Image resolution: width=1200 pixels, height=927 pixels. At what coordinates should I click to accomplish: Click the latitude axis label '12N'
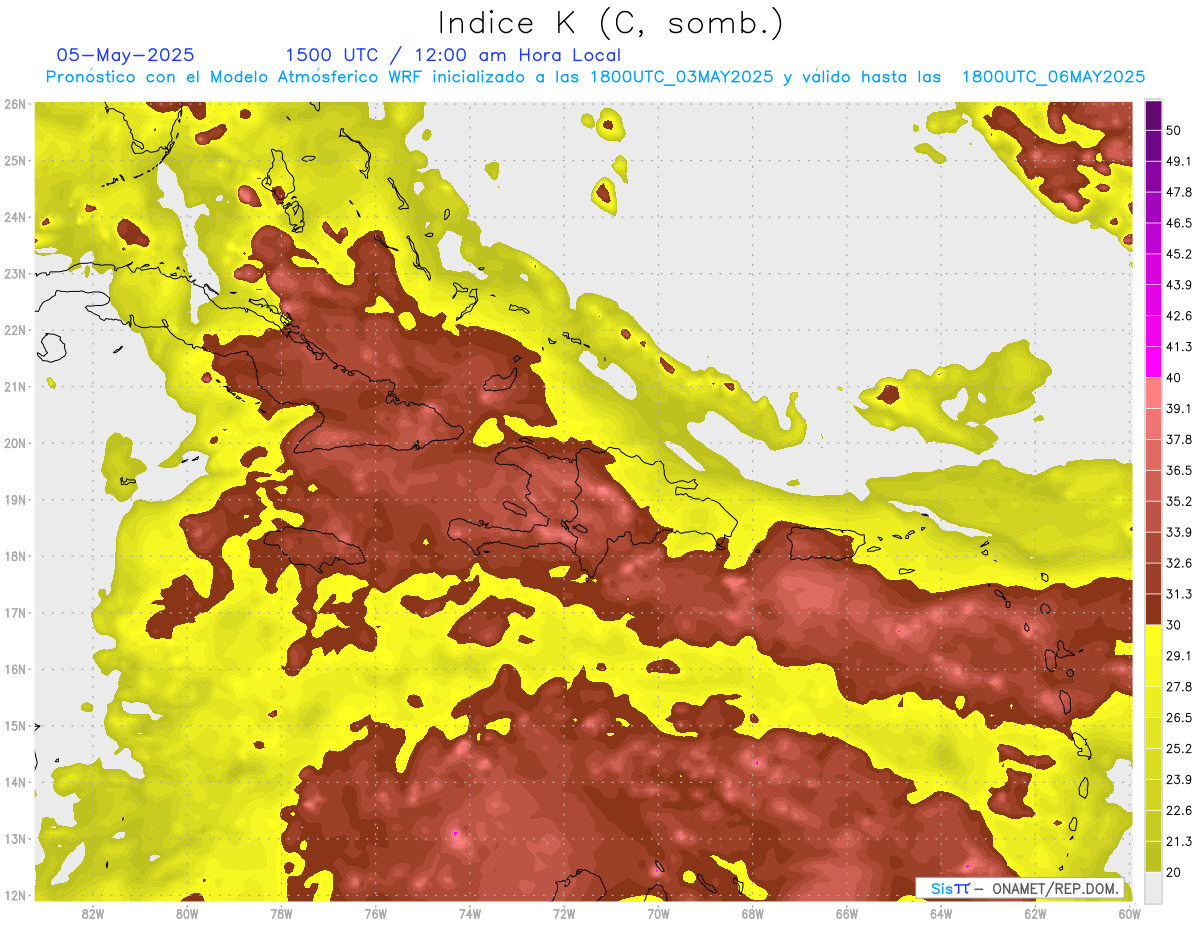coord(14,895)
